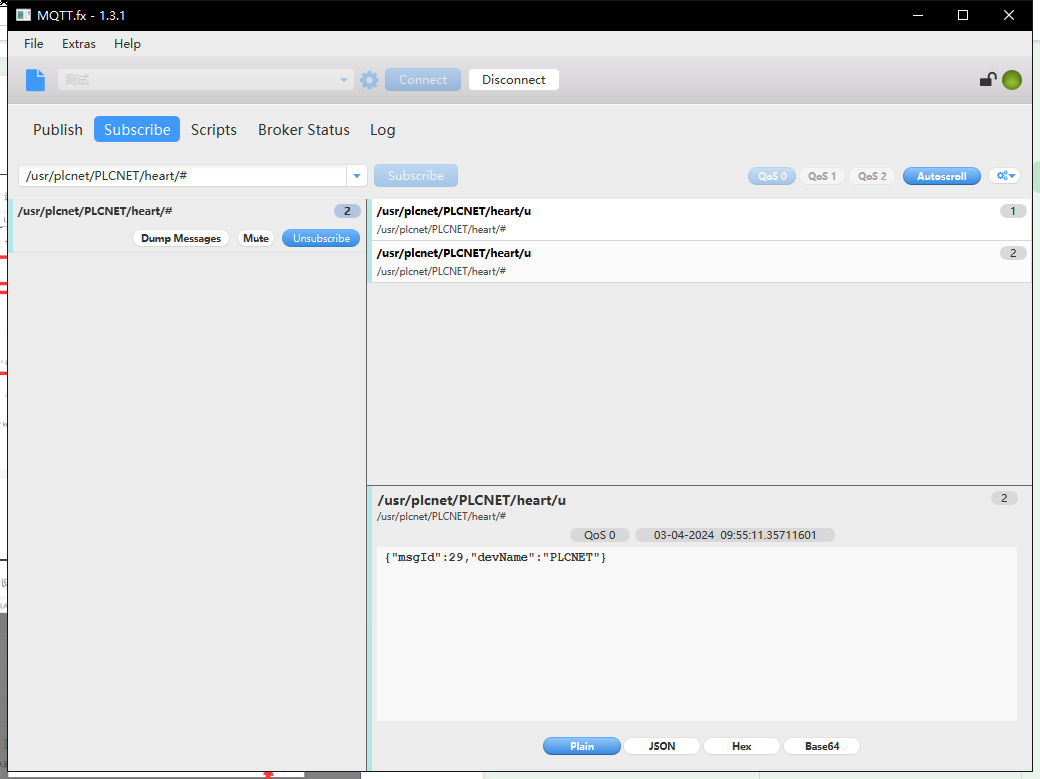
Task: Click the topic filter input field
Action: tap(182, 176)
